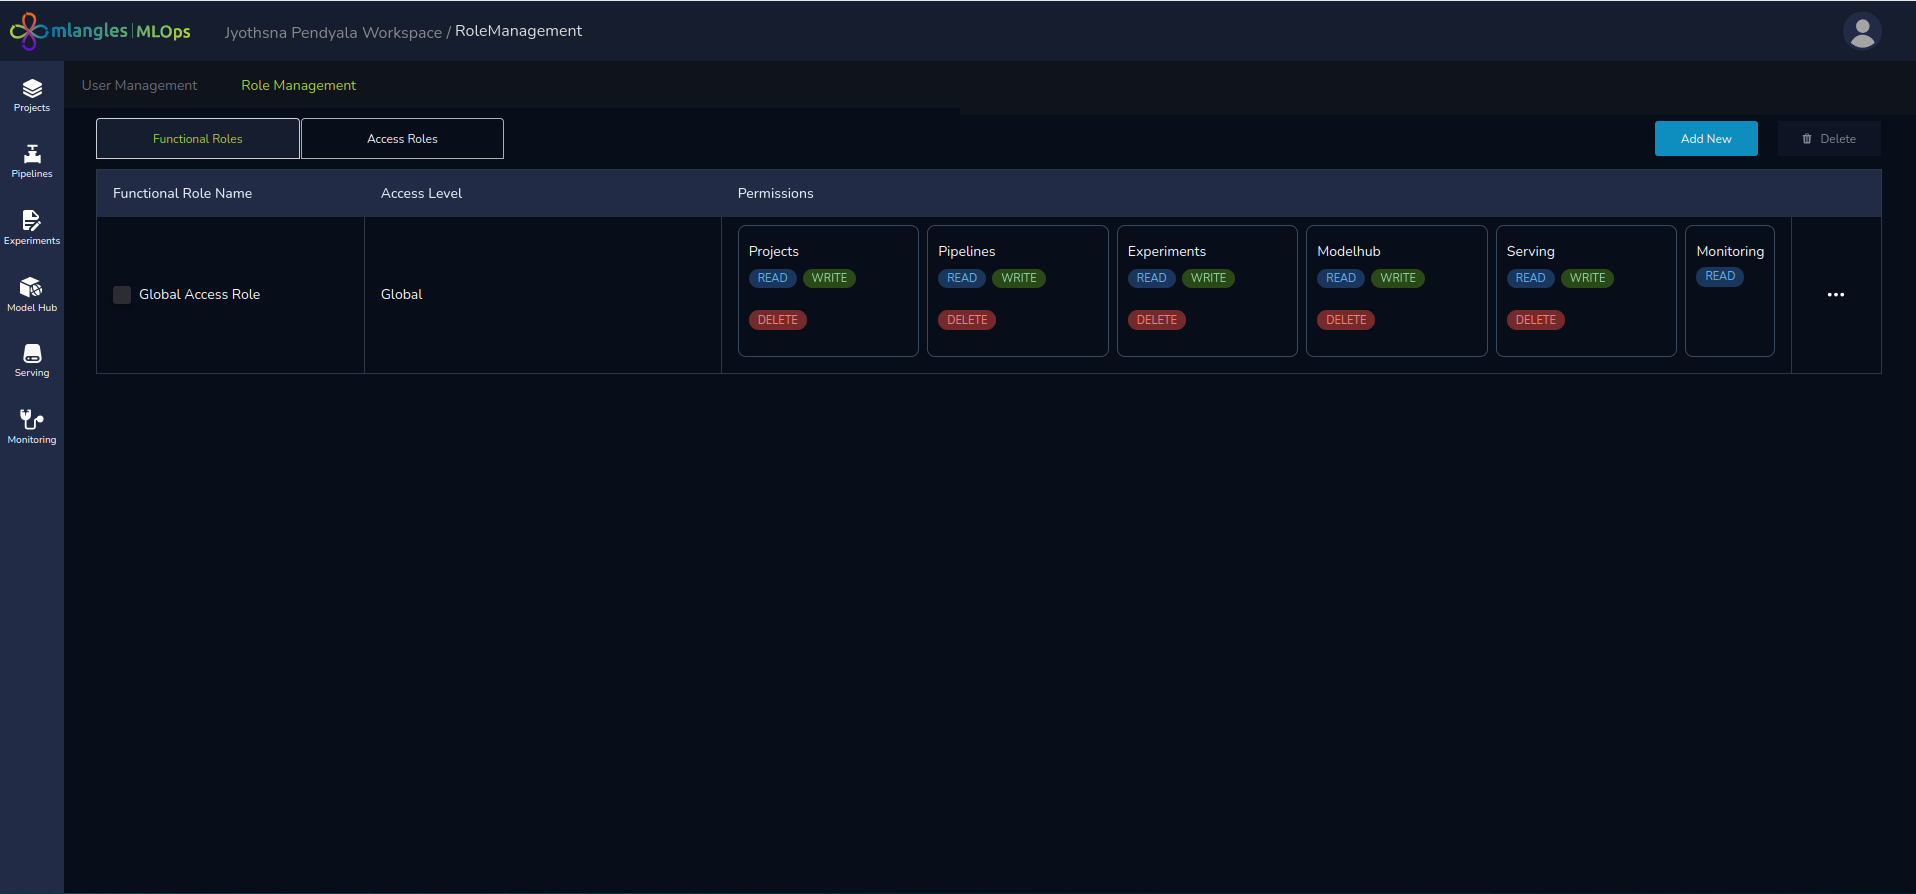This screenshot has width=1916, height=894.
Task: Check the Global Access Role checkbox
Action: point(122,295)
